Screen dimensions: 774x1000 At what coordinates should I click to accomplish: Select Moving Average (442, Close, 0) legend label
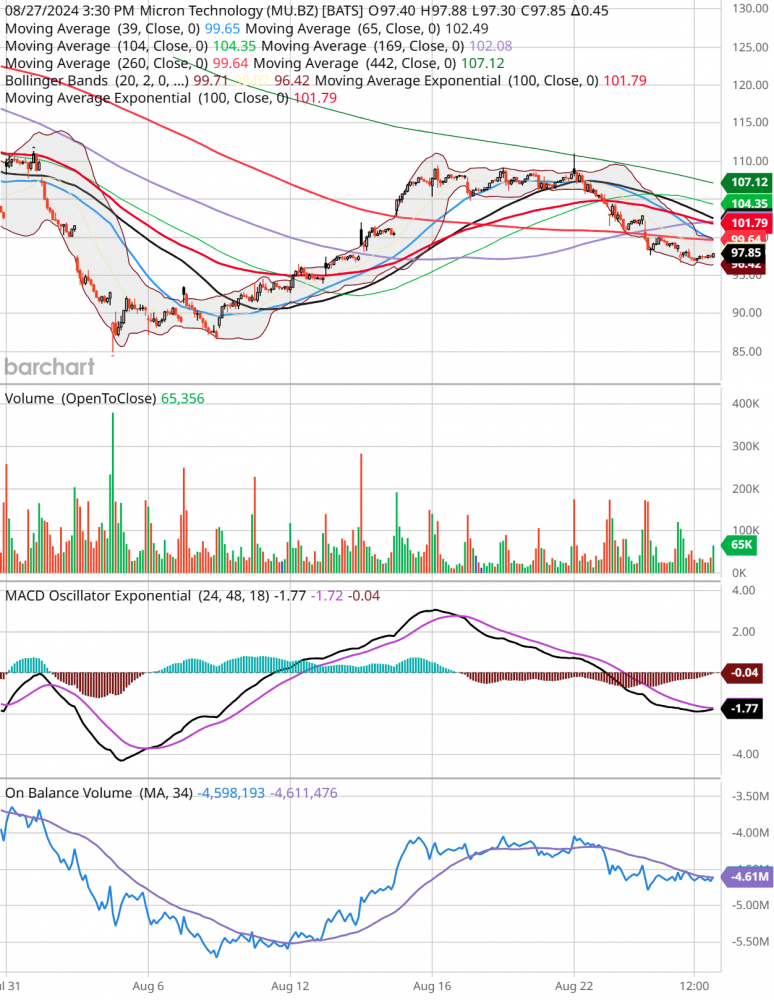pyautogui.click(x=355, y=63)
